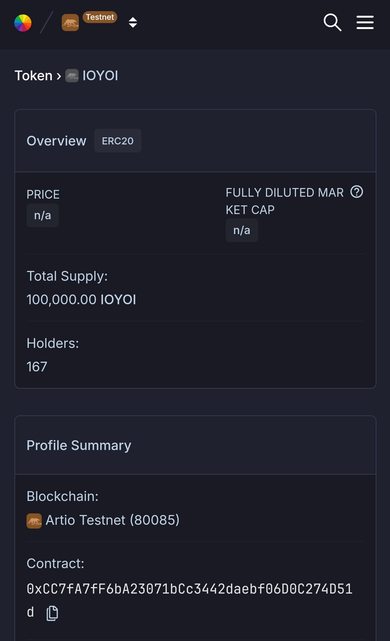Viewport: 390px width, 641px height.
Task: Click the IOYOI breadcrumb label
Action: [x=100, y=76]
